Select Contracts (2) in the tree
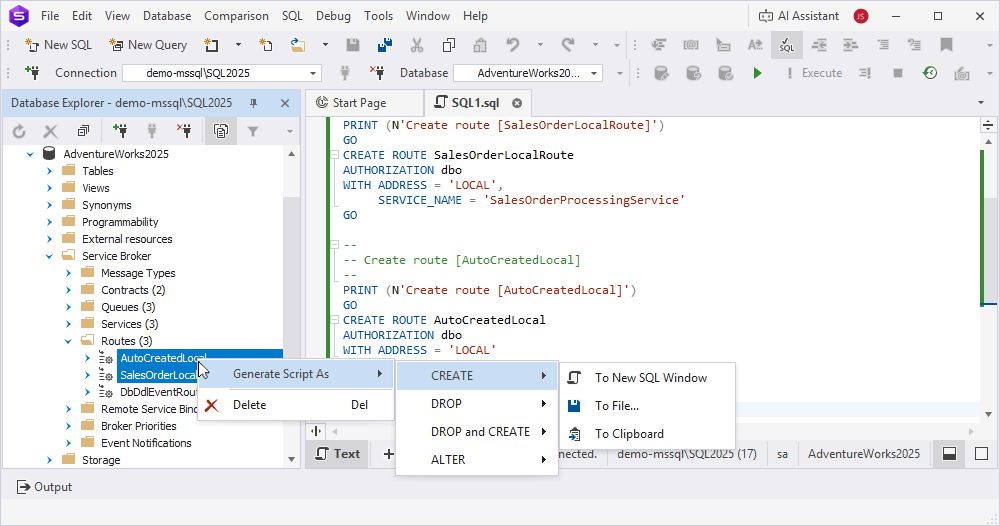Viewport: 1000px width, 526px height. 133,290
